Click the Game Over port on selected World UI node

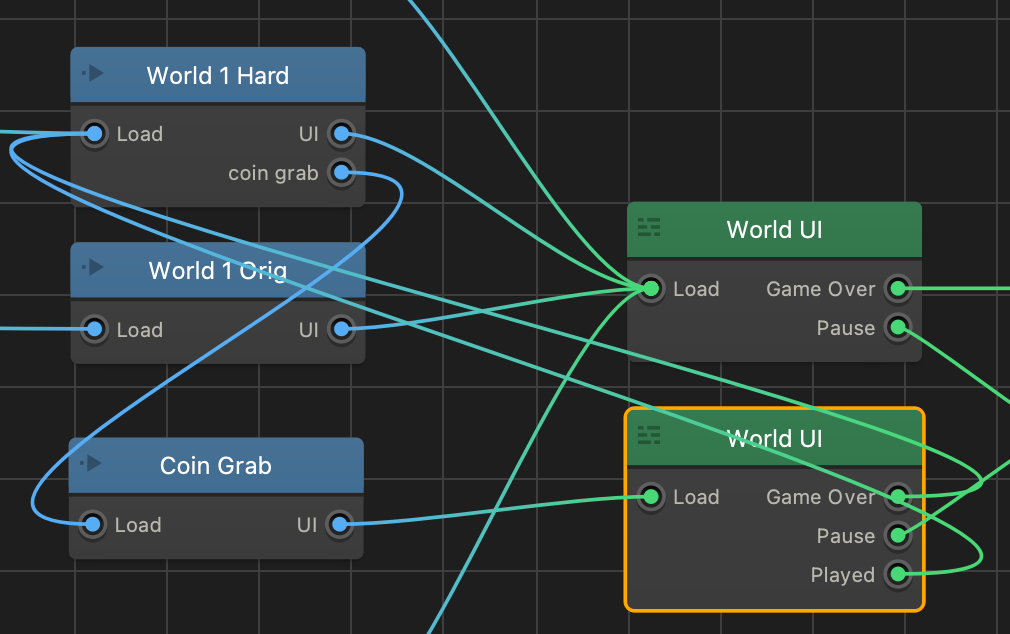point(898,496)
